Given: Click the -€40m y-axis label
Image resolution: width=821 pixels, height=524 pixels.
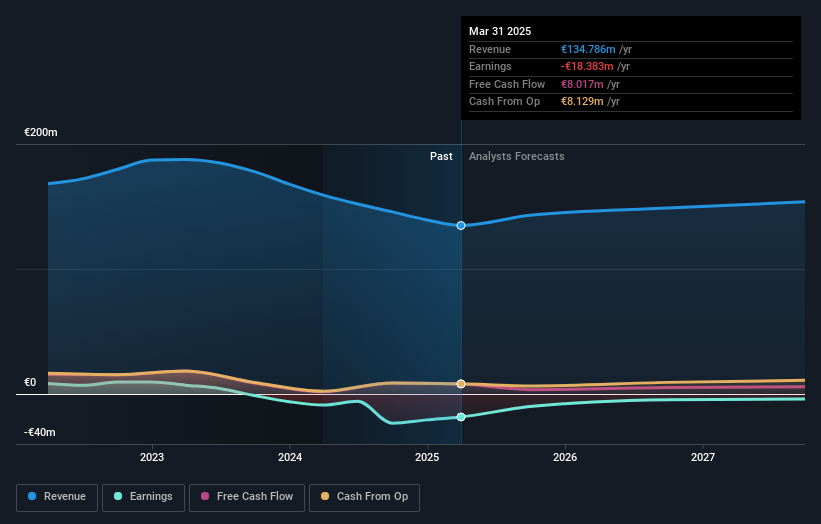Looking at the screenshot, I should 40,432.
